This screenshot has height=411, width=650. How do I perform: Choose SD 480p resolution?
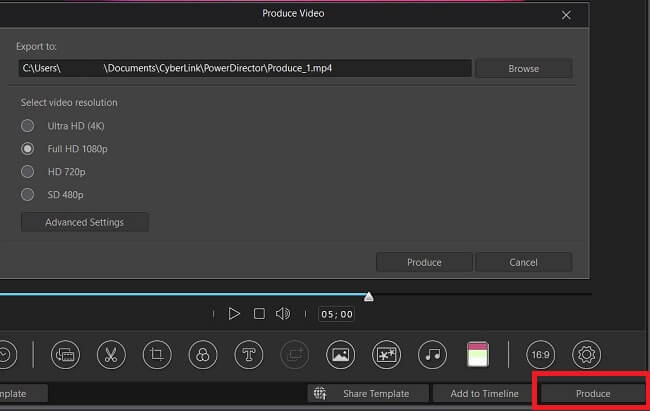[x=27, y=194]
